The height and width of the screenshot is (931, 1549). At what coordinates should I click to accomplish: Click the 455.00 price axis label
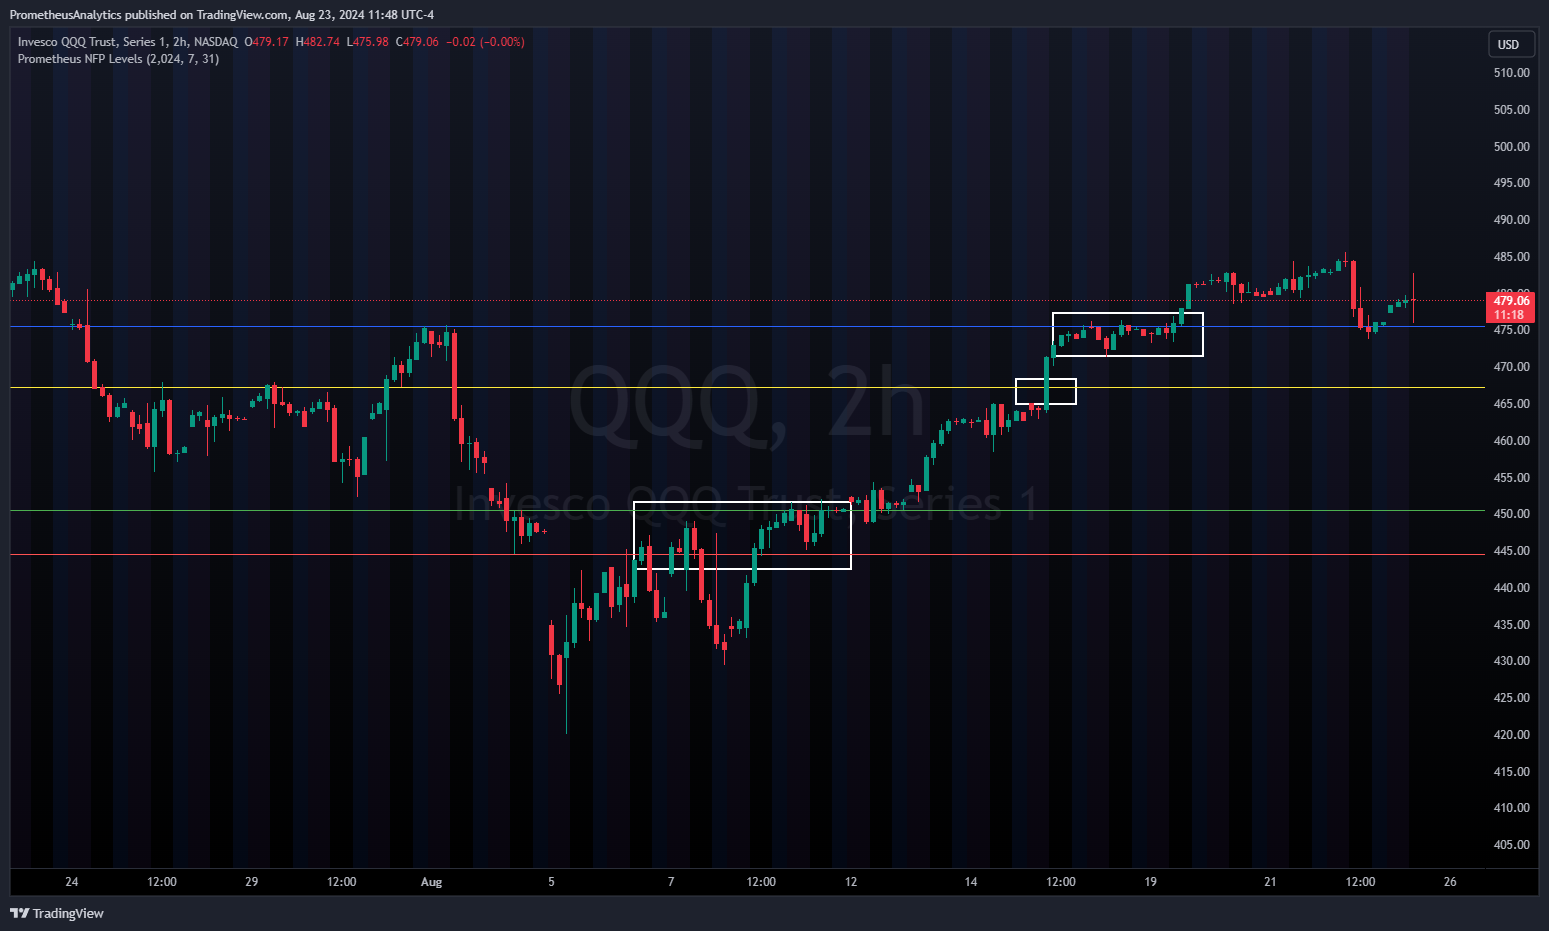(x=1511, y=478)
